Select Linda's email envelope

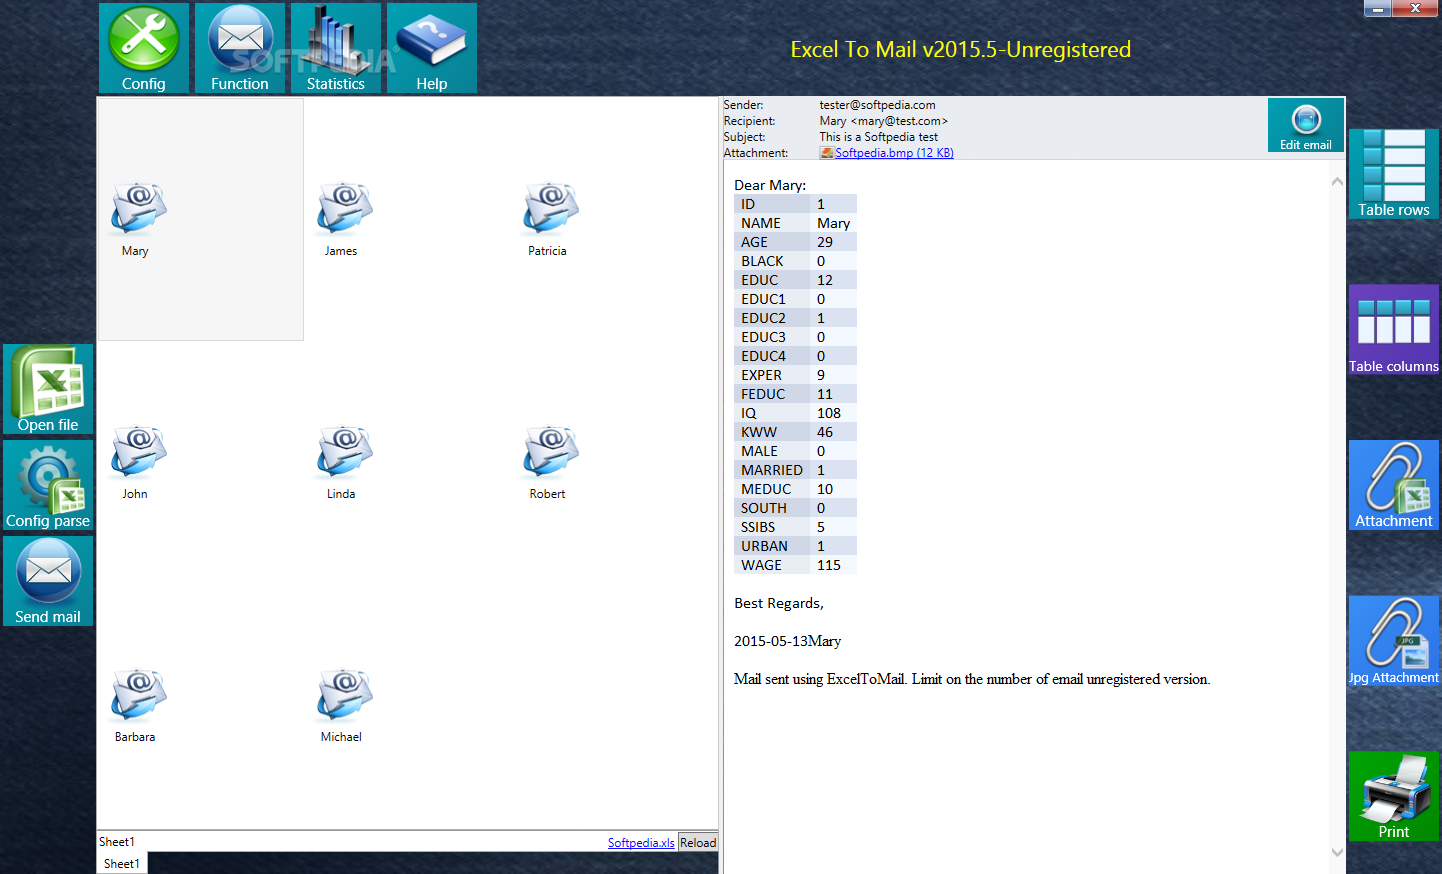point(344,451)
